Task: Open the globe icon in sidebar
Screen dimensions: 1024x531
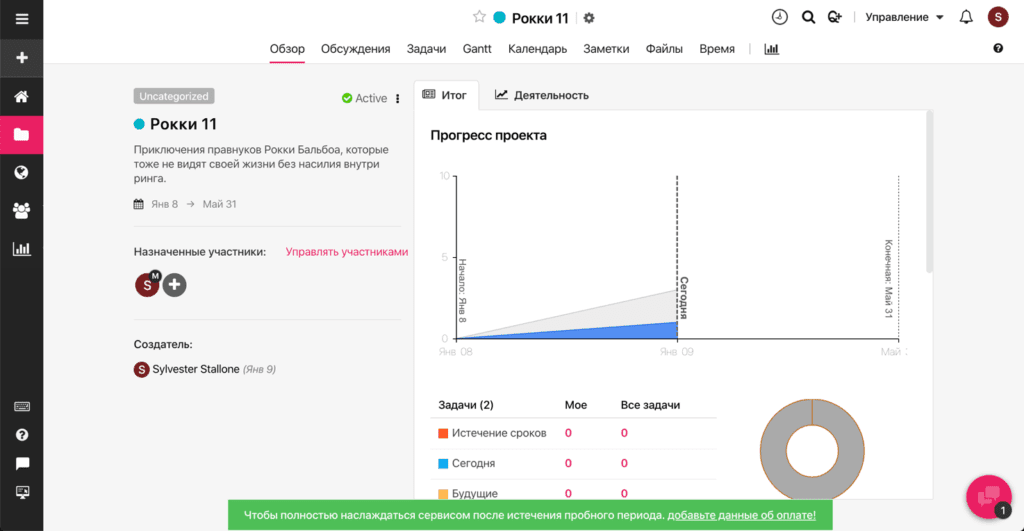Action: tap(21, 172)
